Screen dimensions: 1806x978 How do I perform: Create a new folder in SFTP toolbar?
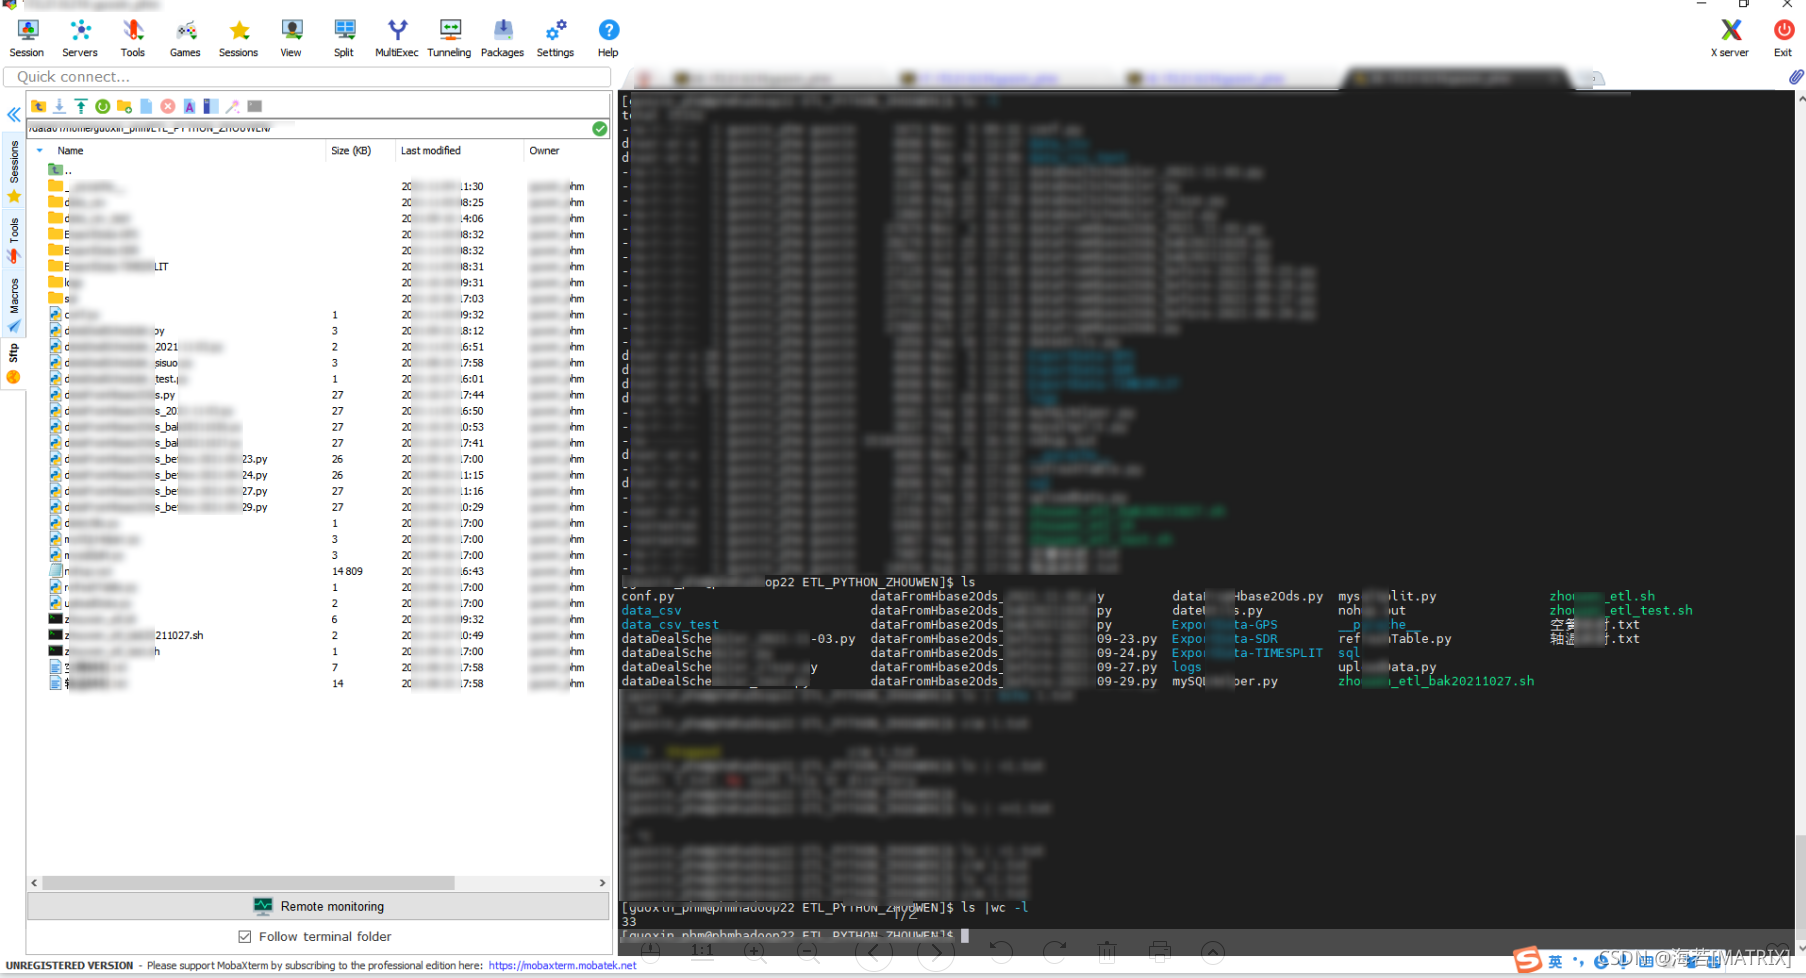point(124,106)
